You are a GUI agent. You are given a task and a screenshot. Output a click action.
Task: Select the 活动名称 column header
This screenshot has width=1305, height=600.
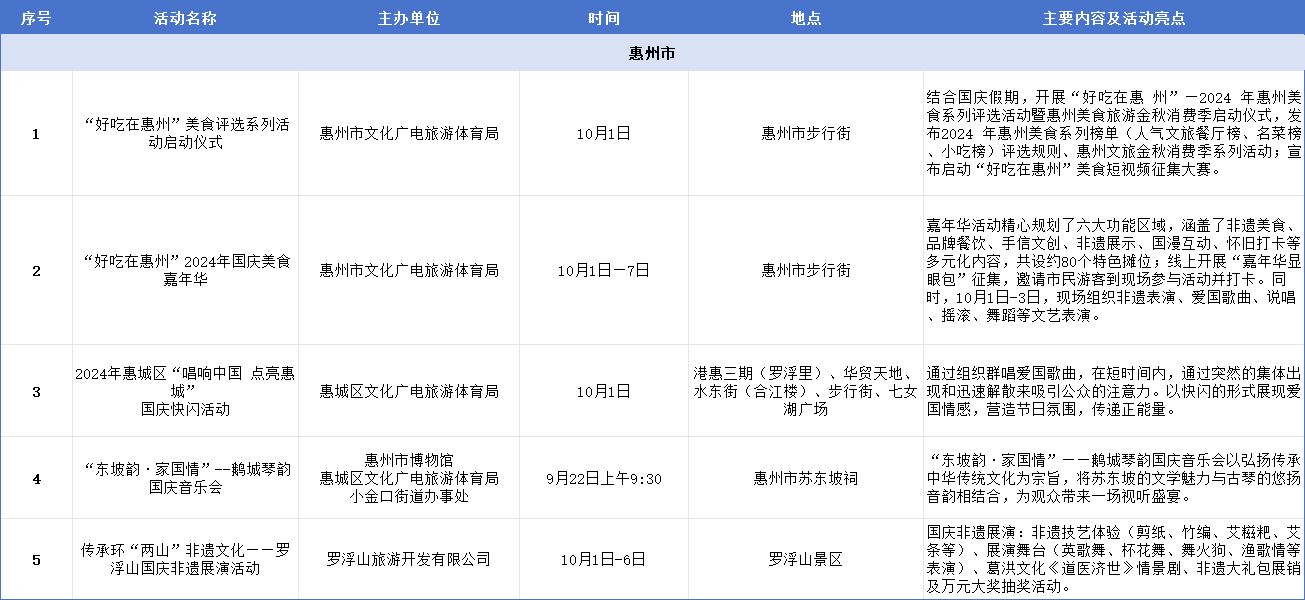coord(185,19)
